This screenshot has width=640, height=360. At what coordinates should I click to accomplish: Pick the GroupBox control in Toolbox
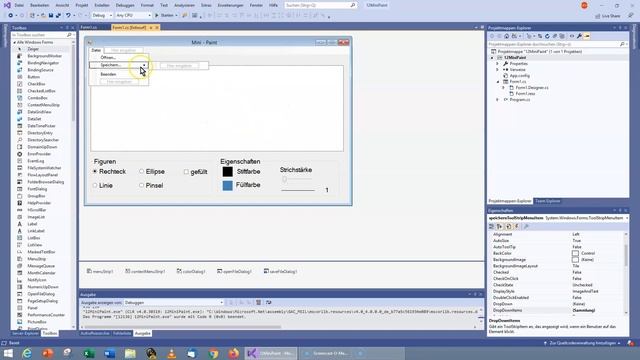click(x=37, y=196)
